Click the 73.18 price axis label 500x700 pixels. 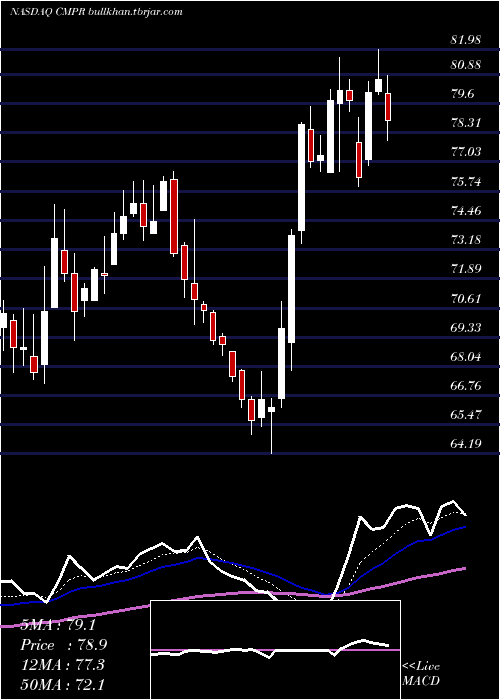(x=466, y=240)
